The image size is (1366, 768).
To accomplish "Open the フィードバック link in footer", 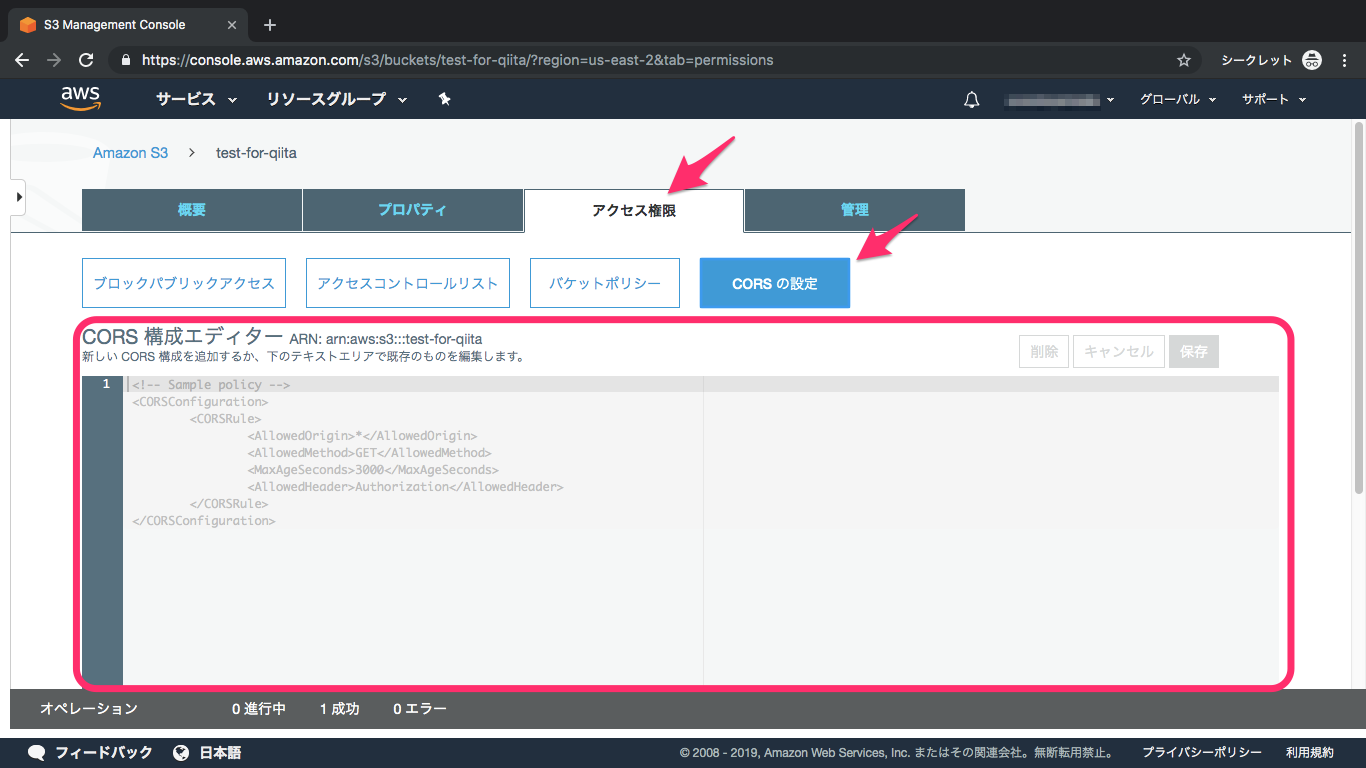I will coord(104,752).
